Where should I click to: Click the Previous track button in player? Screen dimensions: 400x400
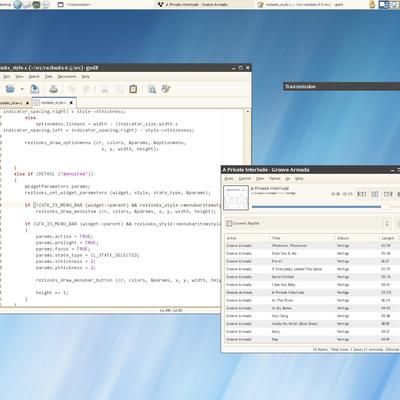(x=362, y=194)
